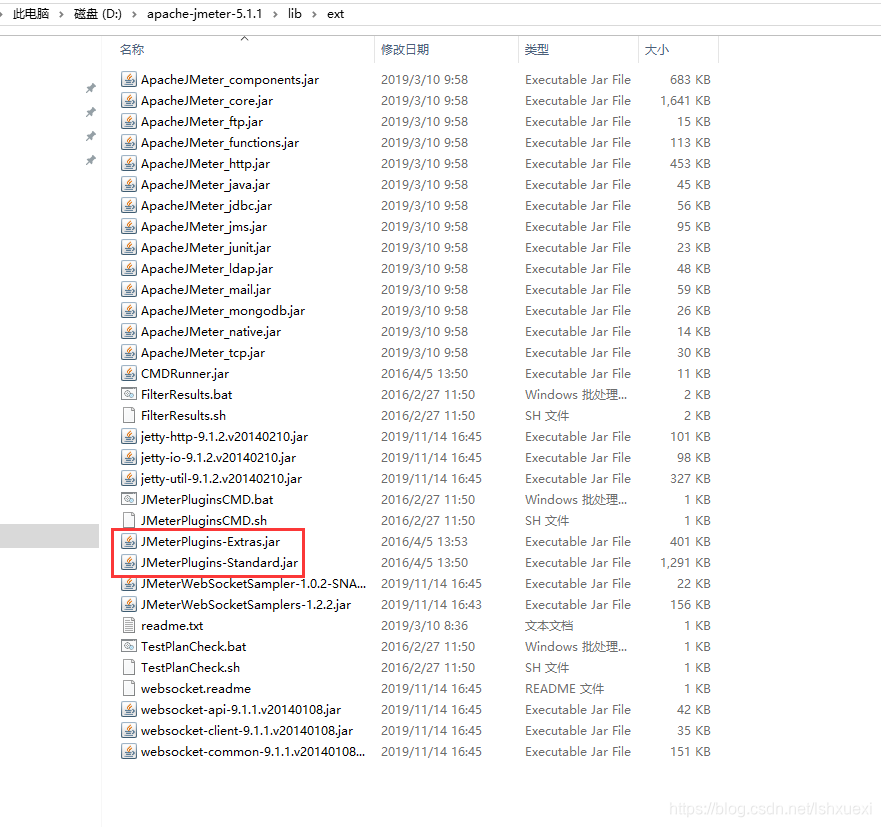881x827 pixels.
Task: Click the CMDRunner.jar file icon
Action: coord(129,374)
